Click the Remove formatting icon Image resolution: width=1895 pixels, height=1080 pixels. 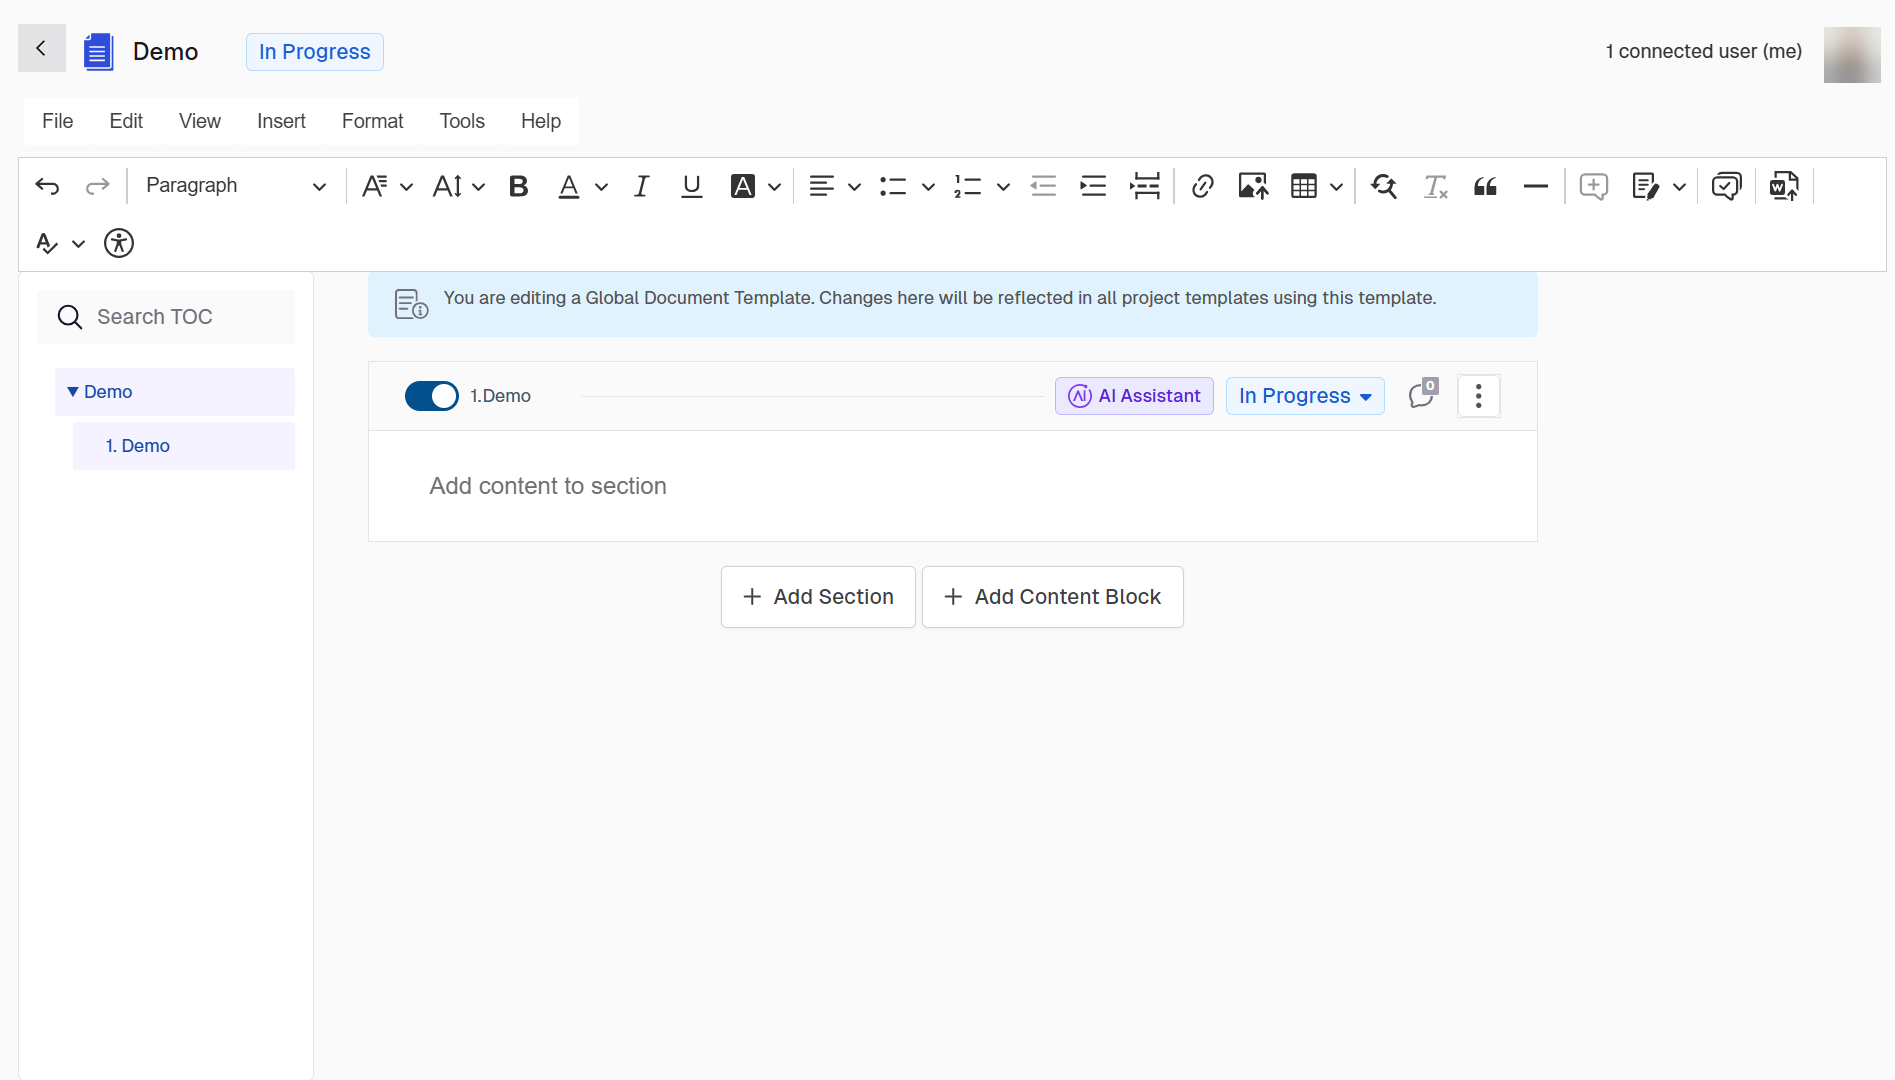click(1435, 186)
